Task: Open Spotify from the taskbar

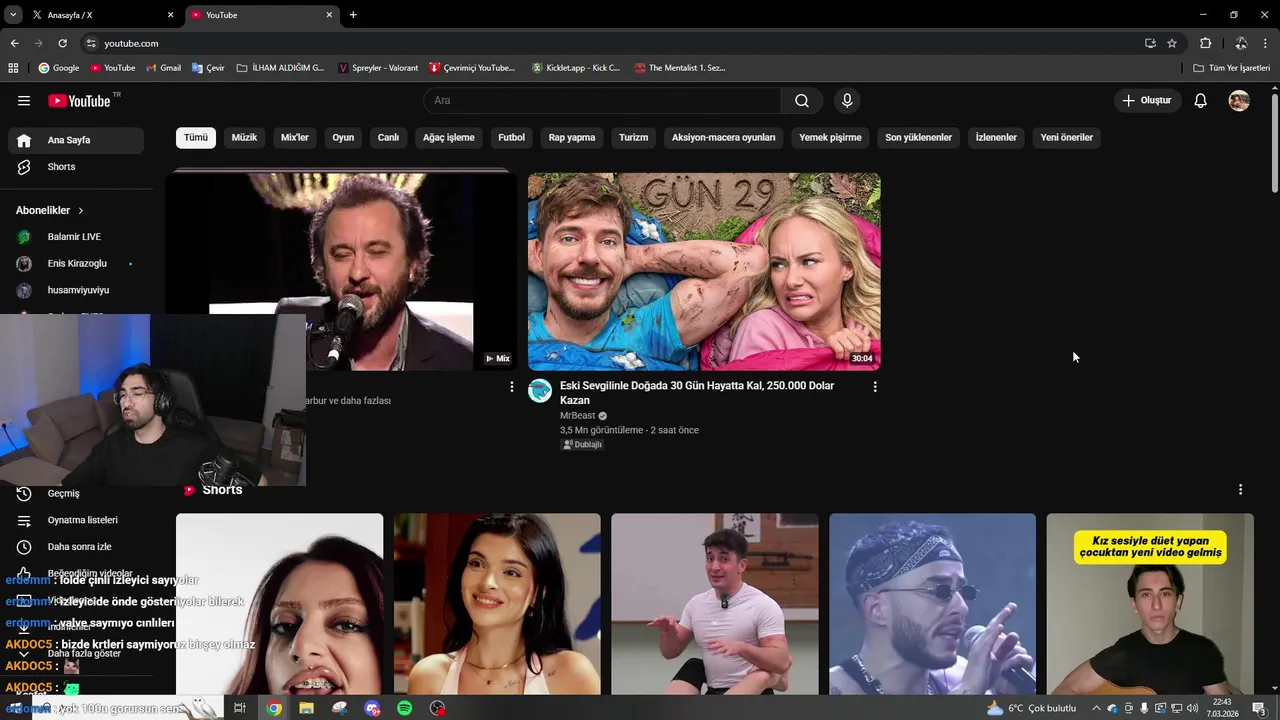Action: tap(404, 708)
